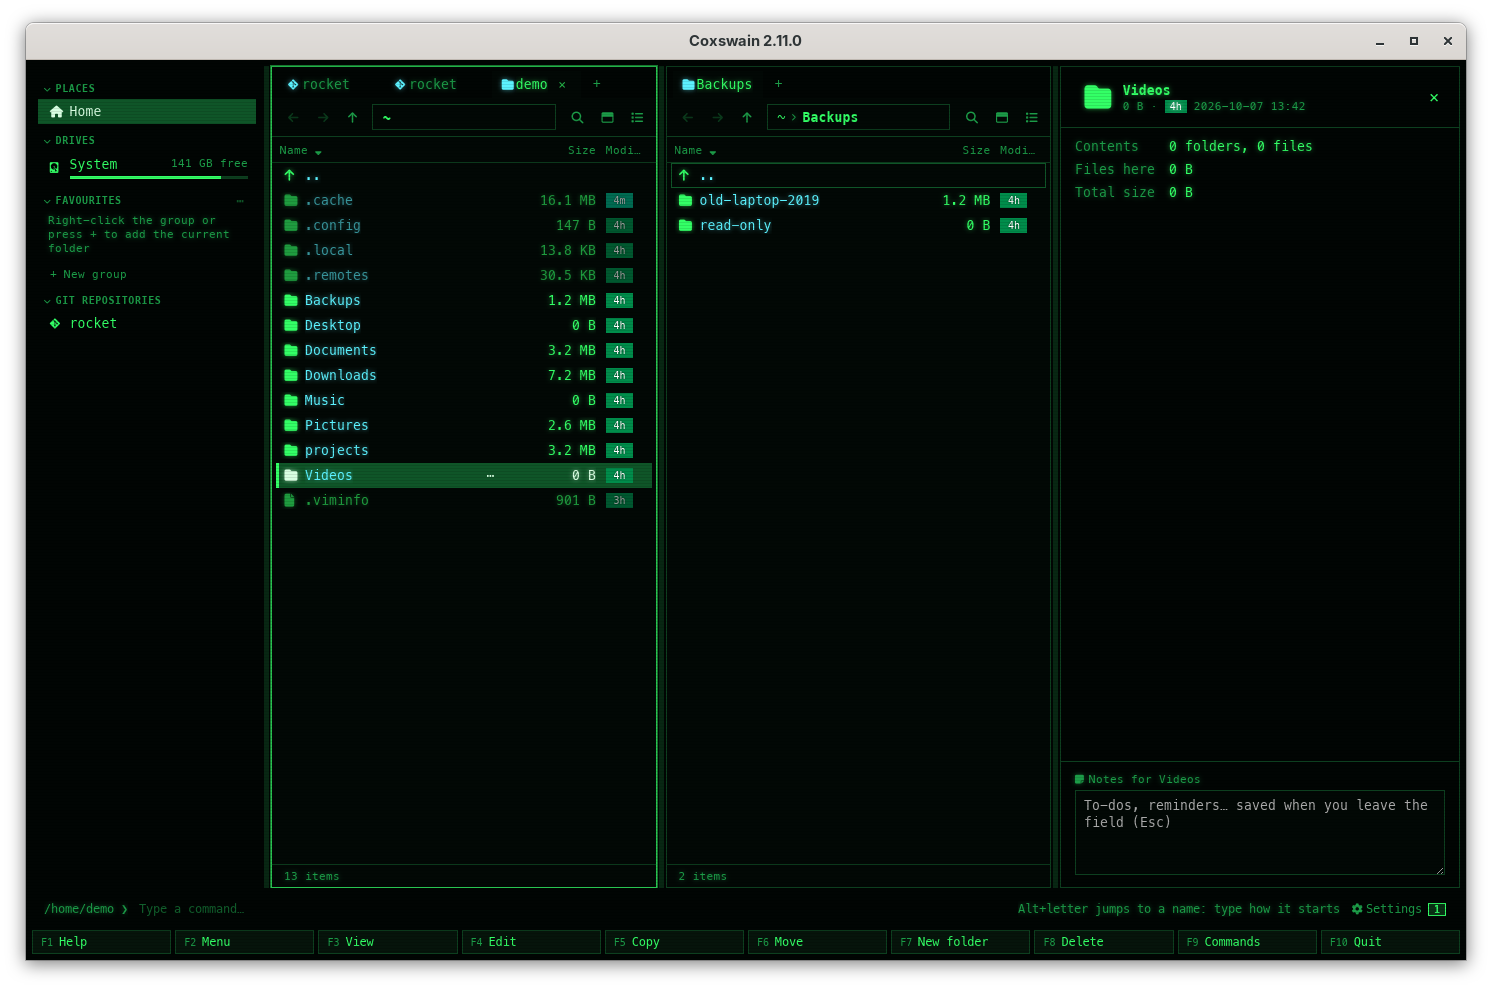The width and height of the screenshot is (1492, 989).
Task: Sort by Size in the Backups pane
Action: pos(976,151)
